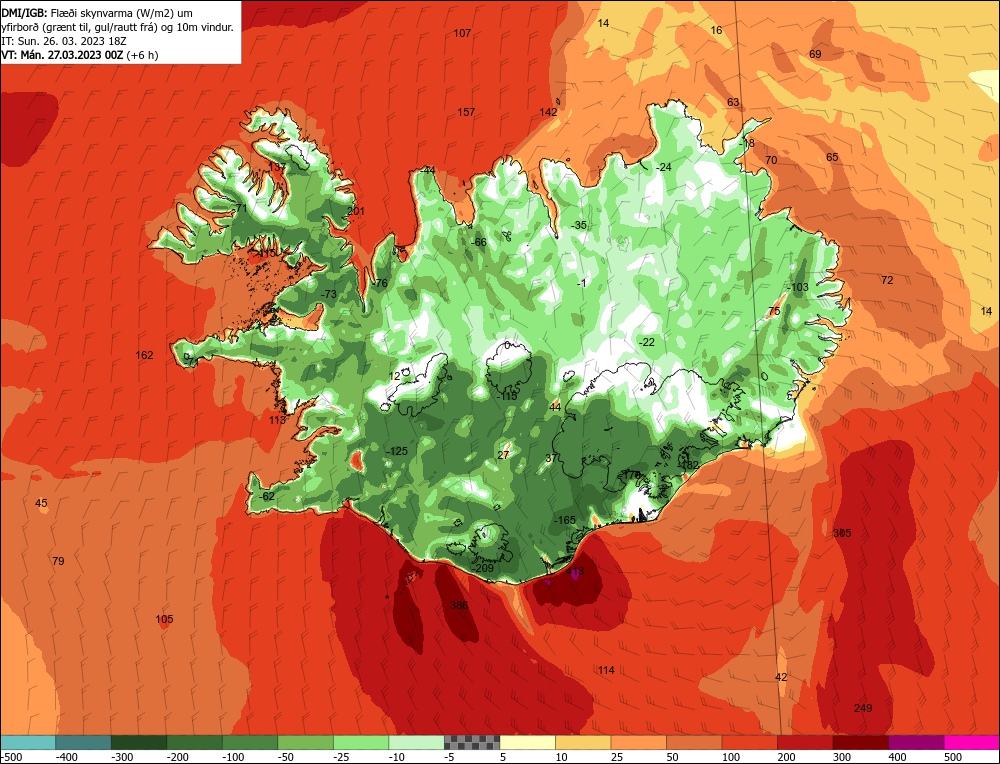Click the green -100 to -50 legend swatch
Screen dimensions: 1000x764
250,742
